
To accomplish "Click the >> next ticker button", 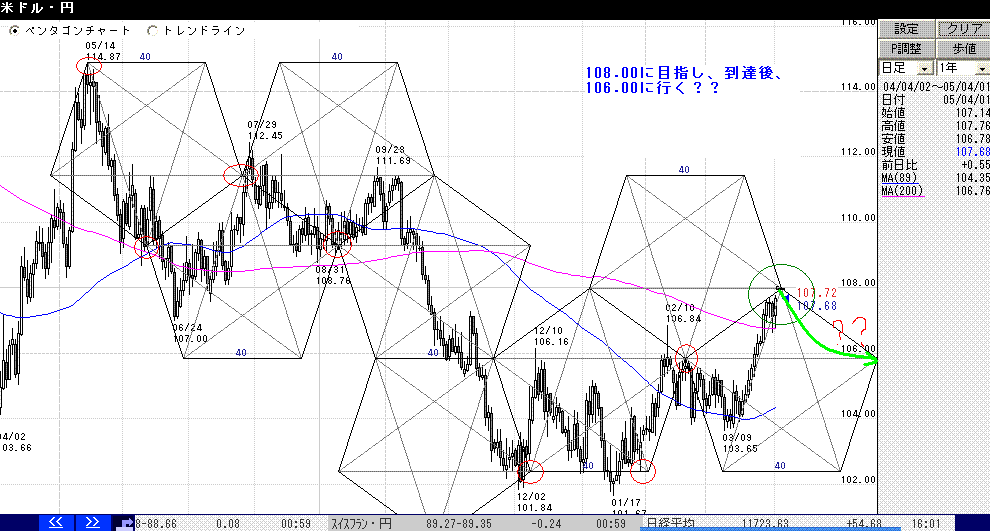I will tap(93, 523).
